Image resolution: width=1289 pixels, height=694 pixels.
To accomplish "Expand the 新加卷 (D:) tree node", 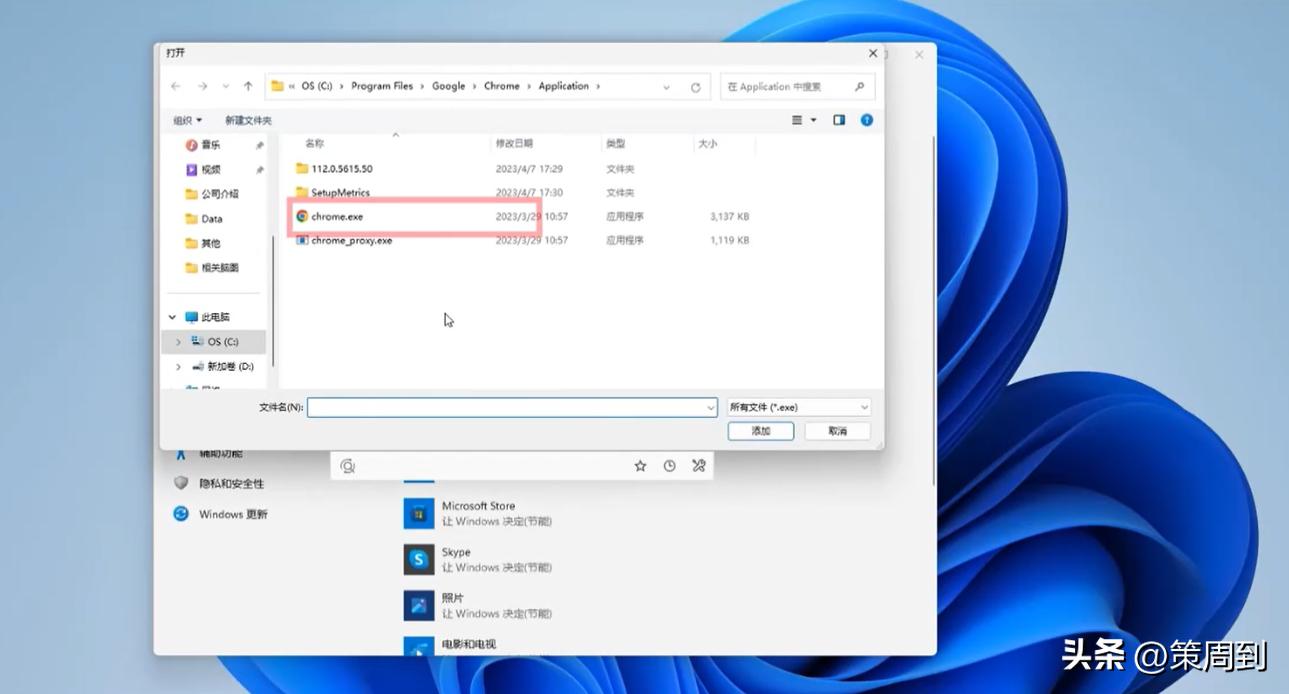I will pos(178,367).
